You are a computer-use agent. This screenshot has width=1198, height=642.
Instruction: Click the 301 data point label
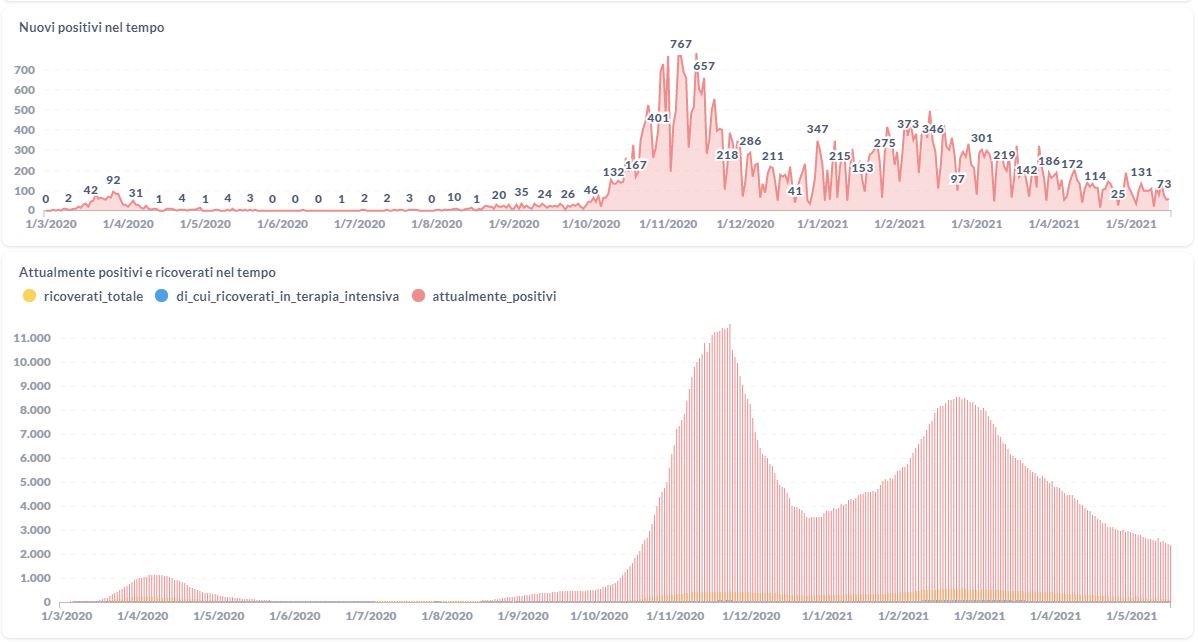[982, 138]
